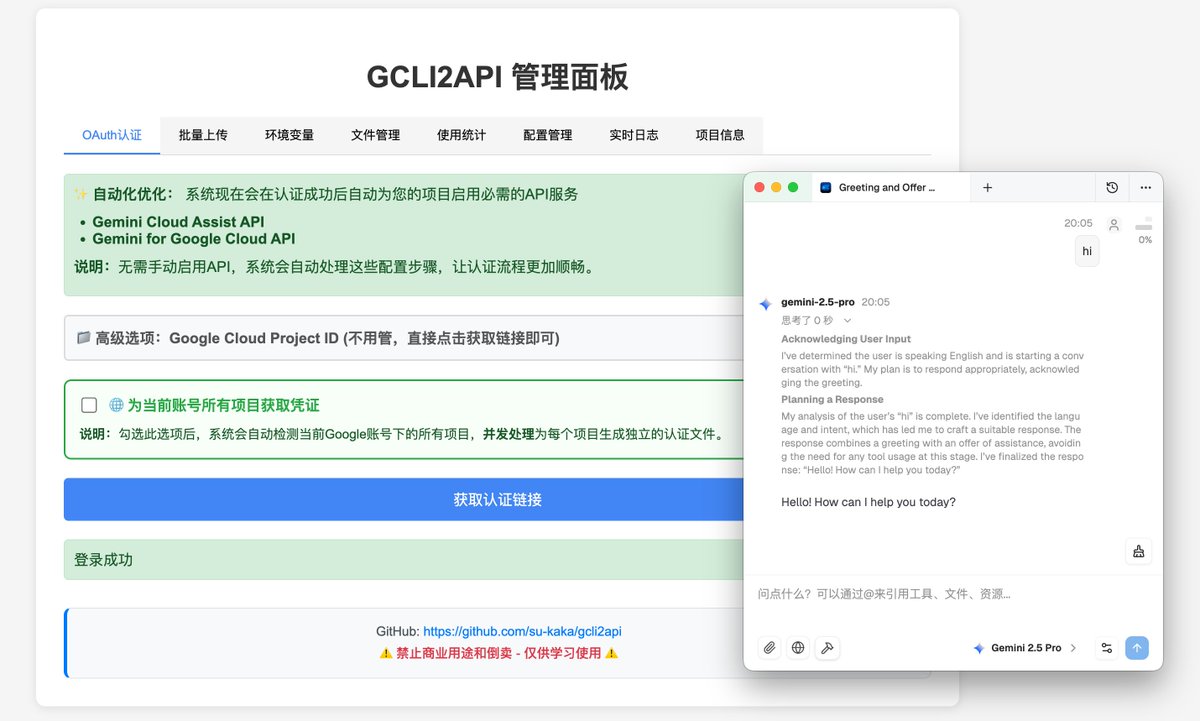This screenshot has height=721, width=1200.
Task: Enable 为当前账号所有项目获取凭证 checkbox
Action: coord(89,405)
